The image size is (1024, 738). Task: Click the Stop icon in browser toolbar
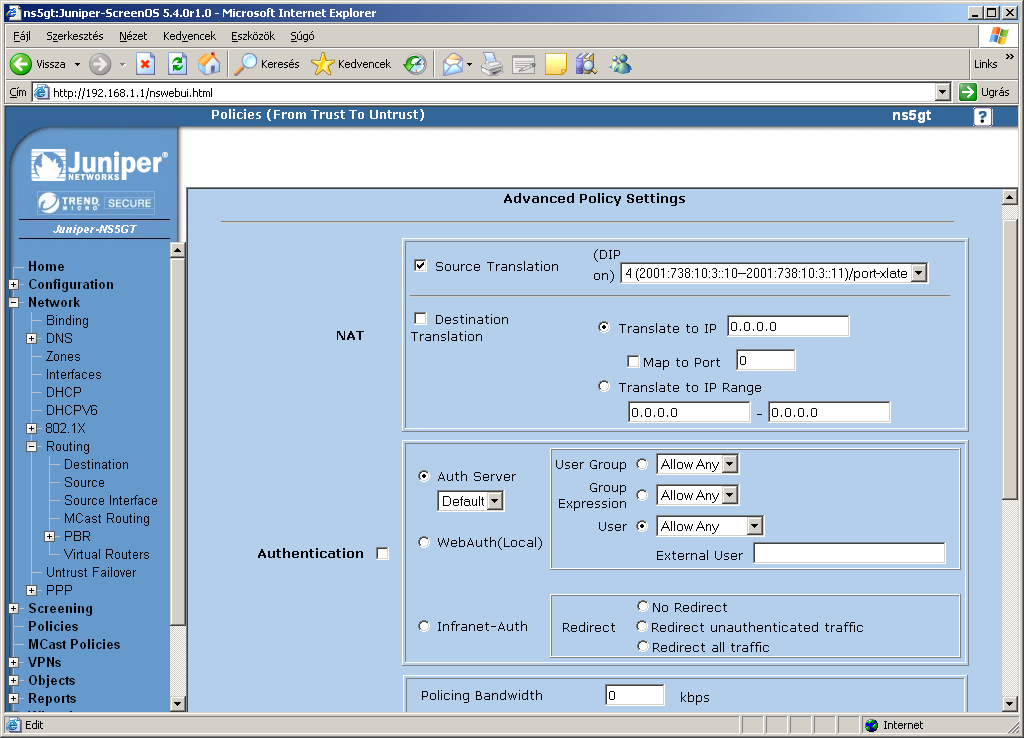click(145, 64)
